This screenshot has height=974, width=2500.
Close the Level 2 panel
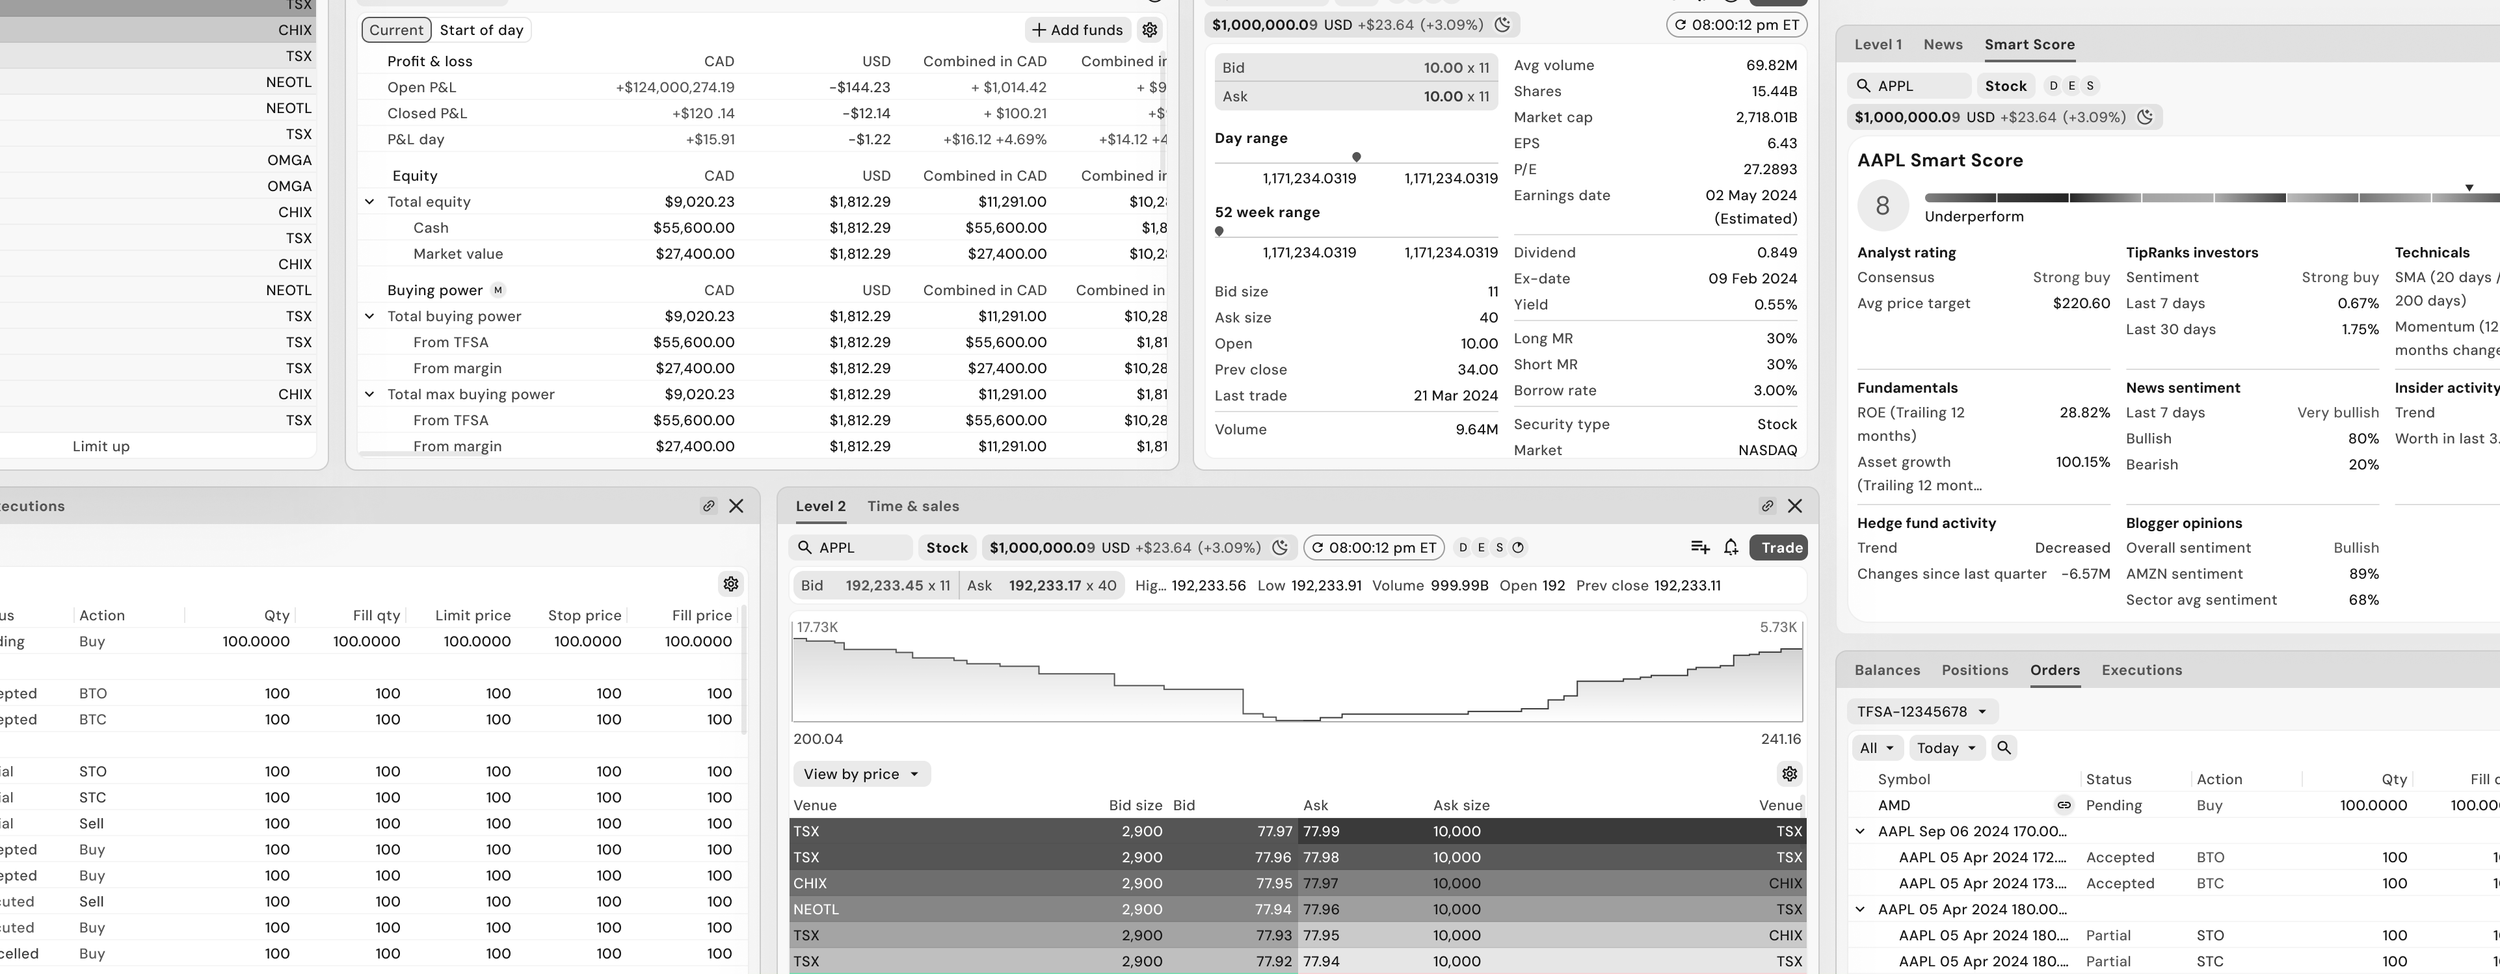click(x=1795, y=506)
